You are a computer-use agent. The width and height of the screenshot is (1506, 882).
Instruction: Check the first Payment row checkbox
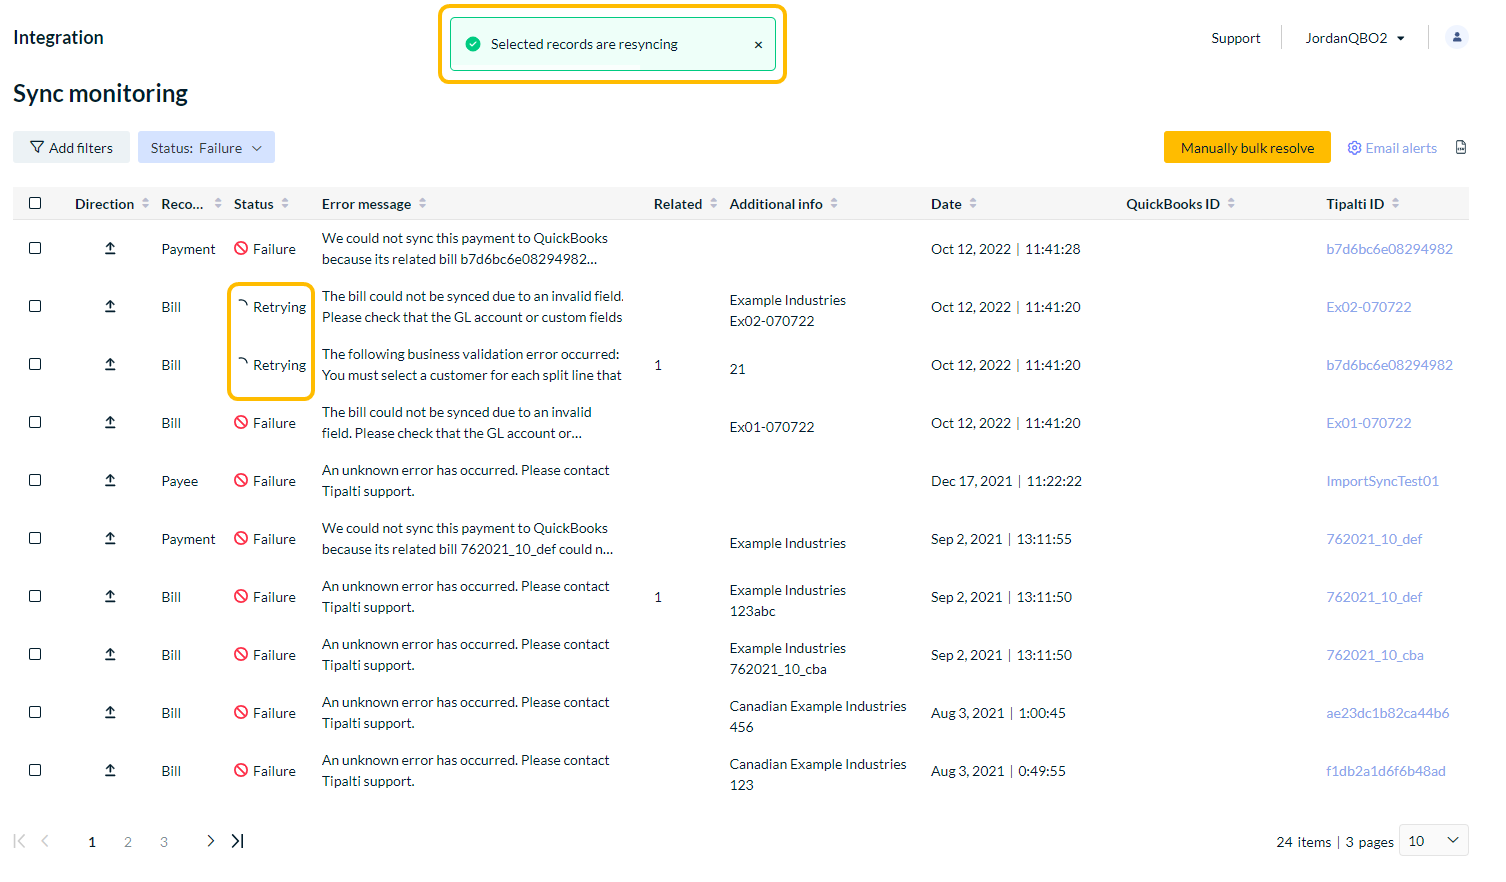click(x=35, y=248)
